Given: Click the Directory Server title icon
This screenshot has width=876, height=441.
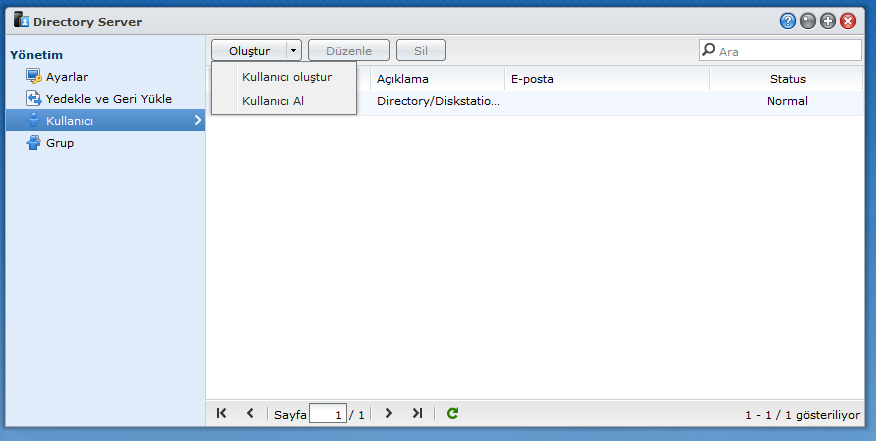Looking at the screenshot, I should coord(21,20).
